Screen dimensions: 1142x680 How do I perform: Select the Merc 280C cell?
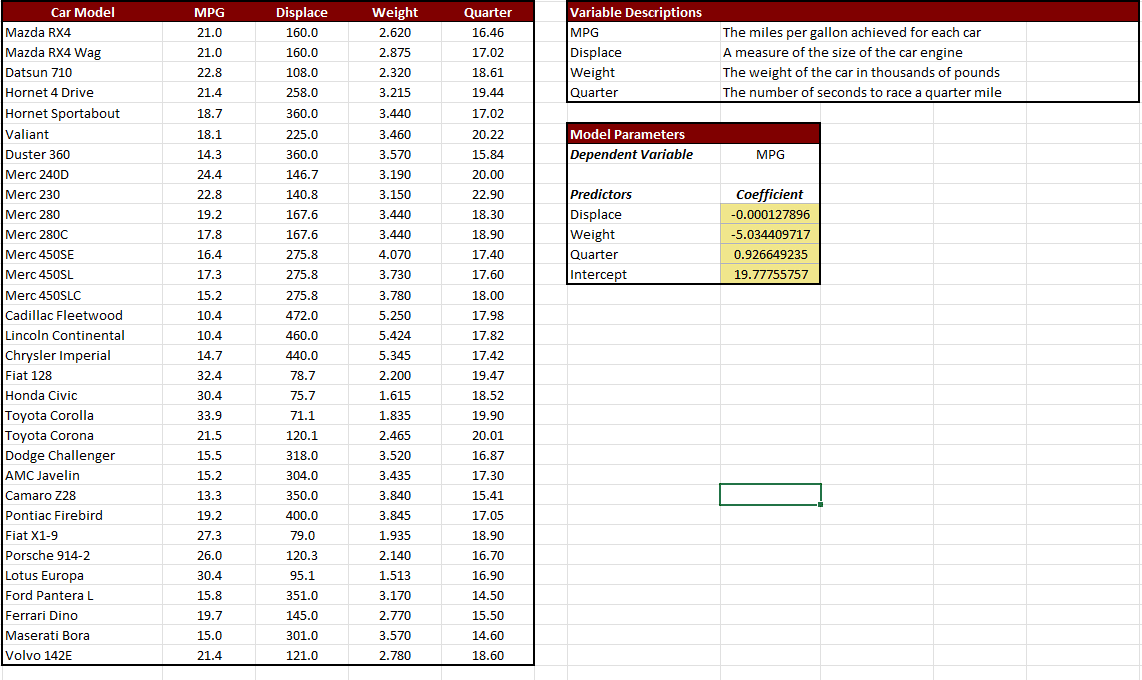(82, 234)
